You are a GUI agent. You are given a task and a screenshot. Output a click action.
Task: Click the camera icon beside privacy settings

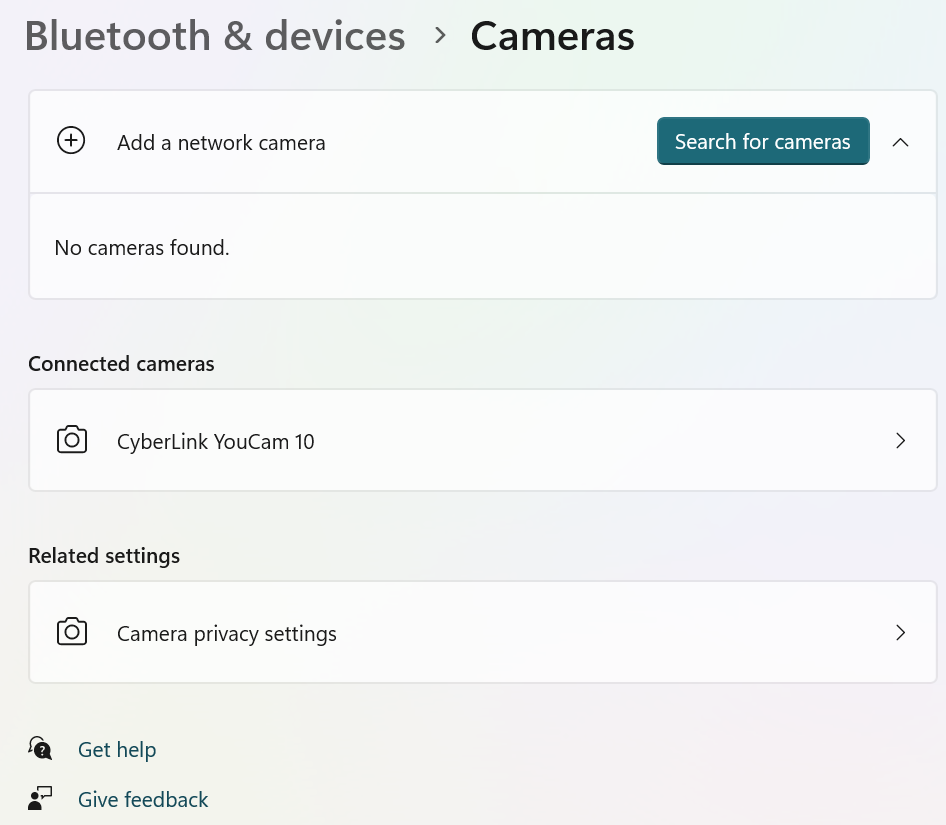(x=72, y=632)
